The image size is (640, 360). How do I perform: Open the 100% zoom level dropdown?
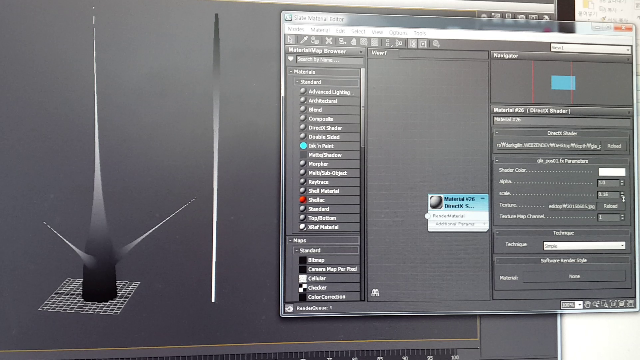click(572, 305)
